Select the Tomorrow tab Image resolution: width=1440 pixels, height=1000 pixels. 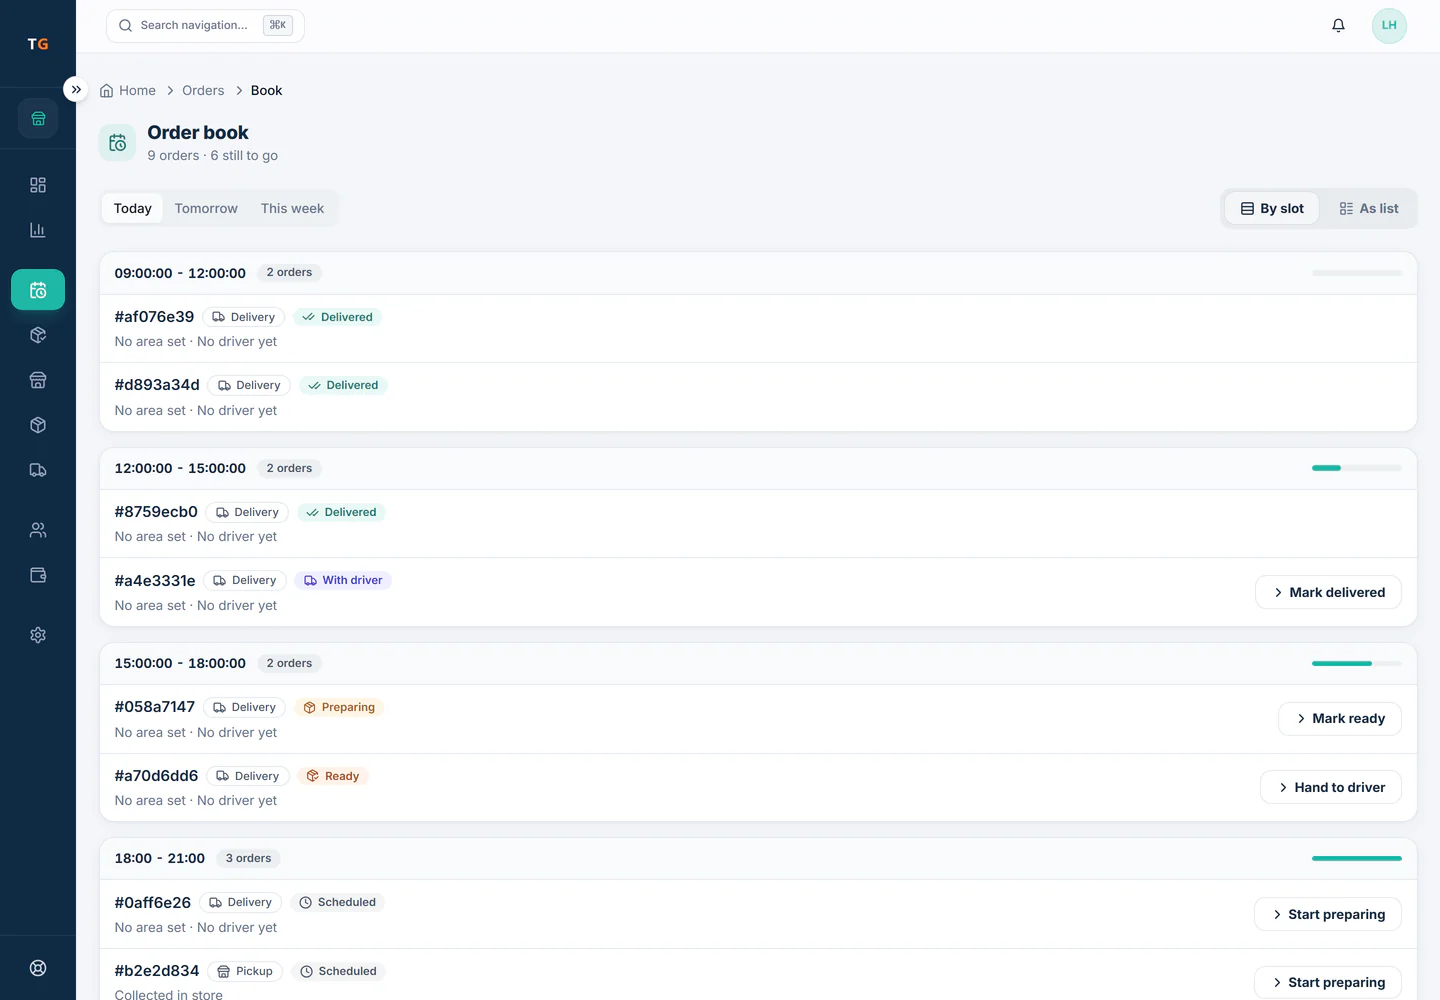coord(206,208)
